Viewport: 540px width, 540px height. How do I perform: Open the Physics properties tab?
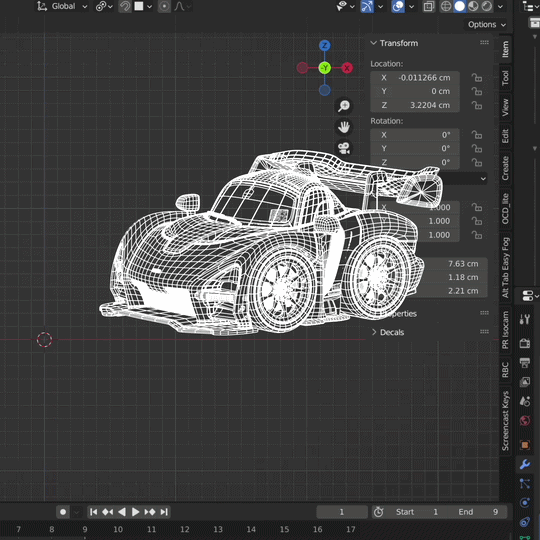coord(525,503)
